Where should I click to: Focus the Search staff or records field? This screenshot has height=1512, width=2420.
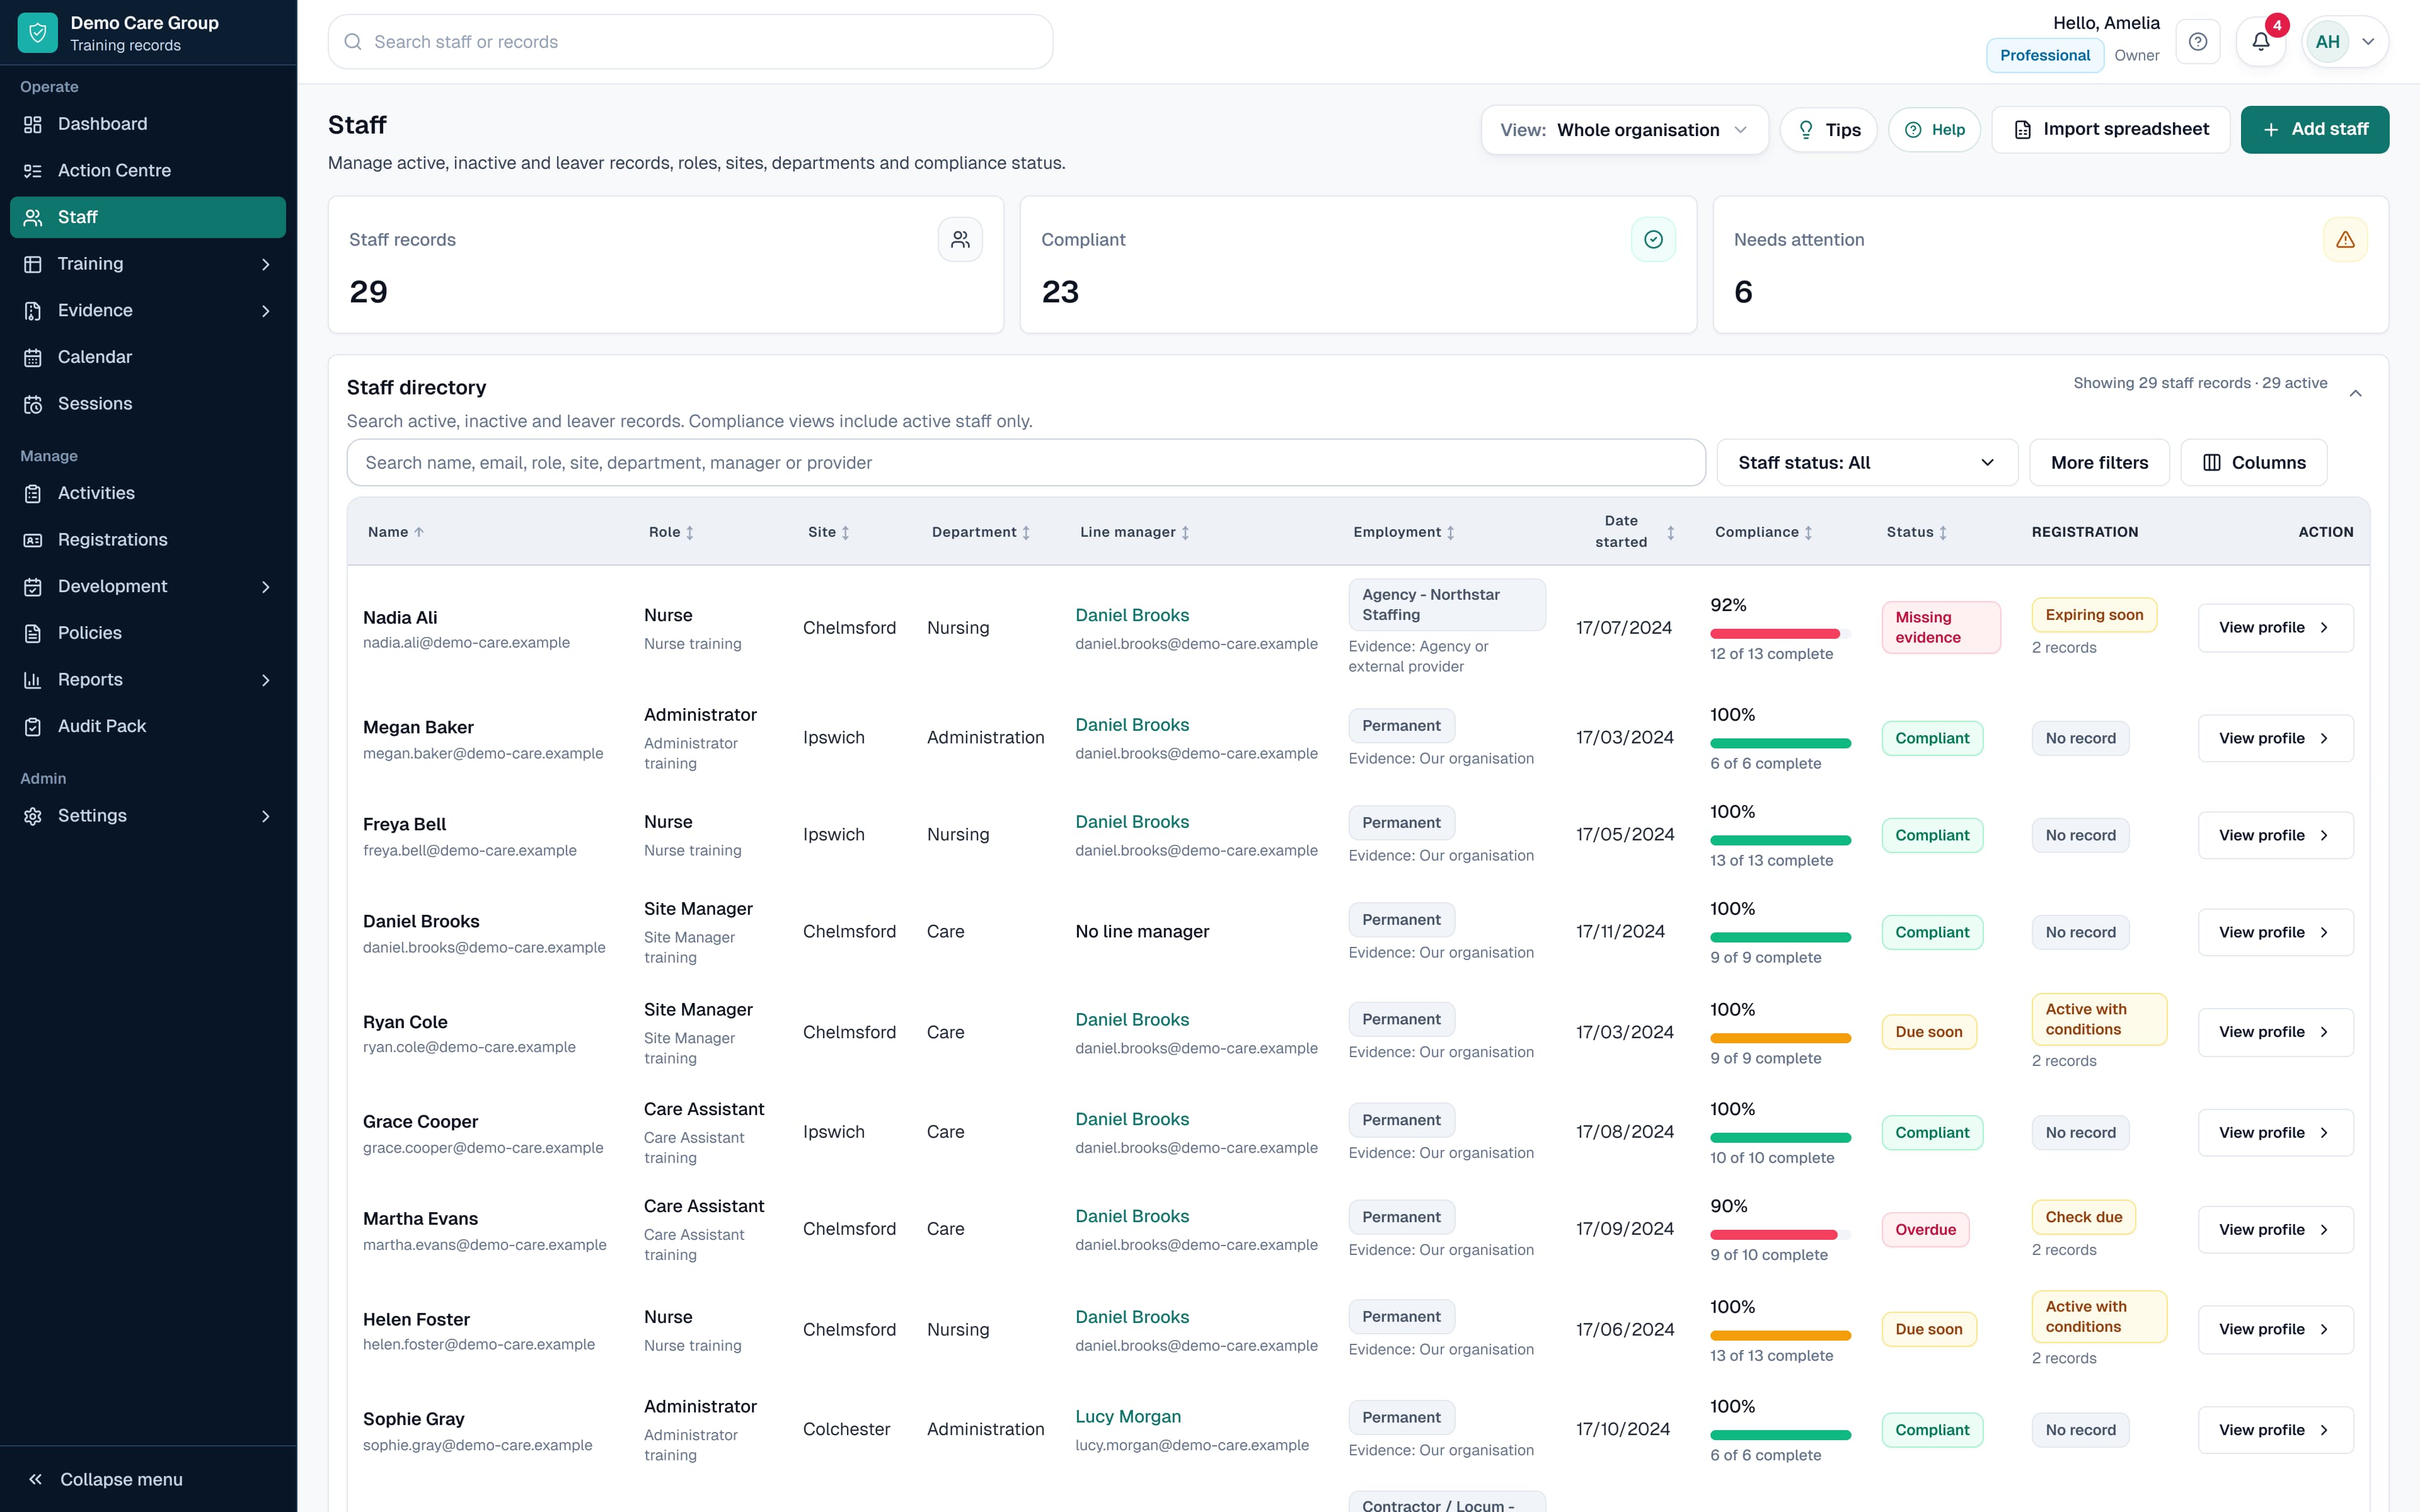690,42
